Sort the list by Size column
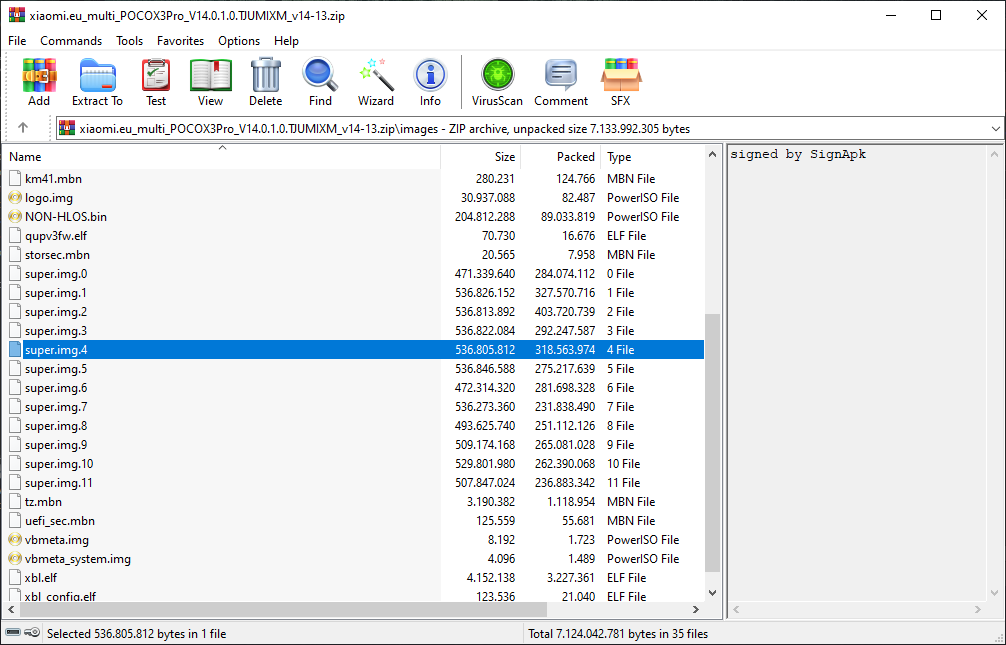Viewport: 1006px width, 645px height. (x=481, y=157)
